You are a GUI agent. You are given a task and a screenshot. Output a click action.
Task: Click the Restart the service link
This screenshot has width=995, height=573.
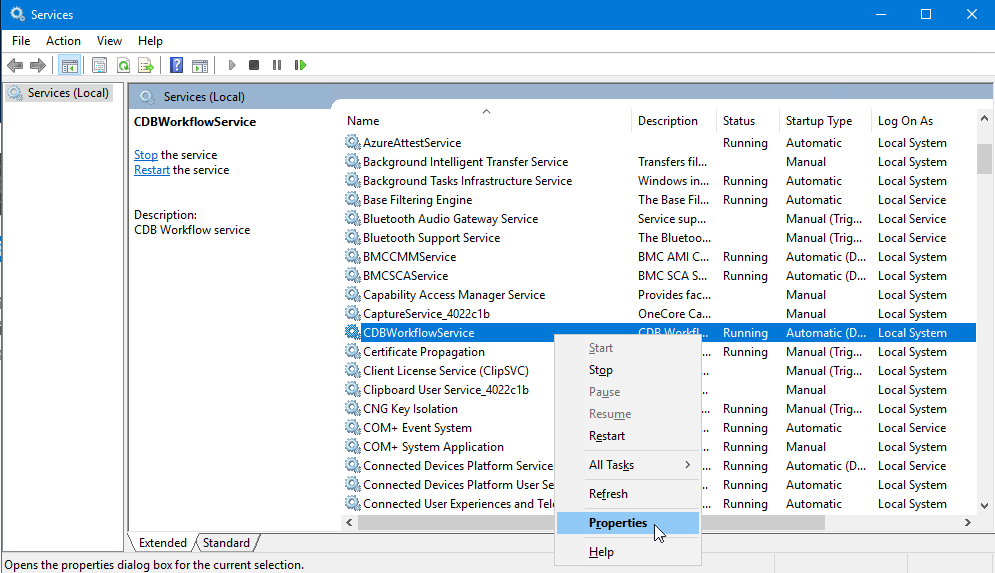click(152, 170)
